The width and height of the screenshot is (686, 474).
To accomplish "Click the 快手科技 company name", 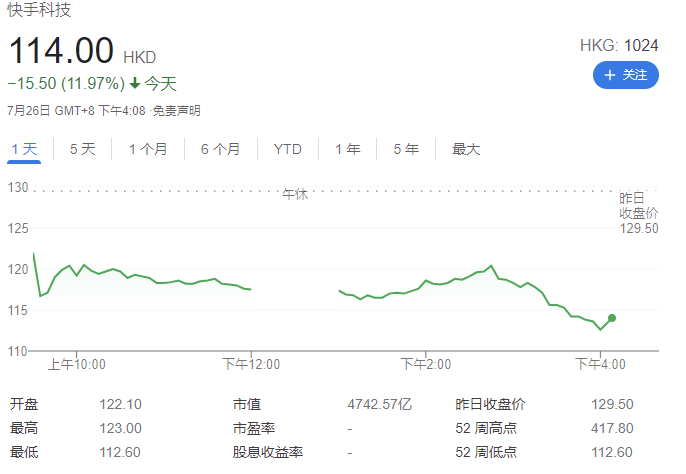I will (x=39, y=11).
